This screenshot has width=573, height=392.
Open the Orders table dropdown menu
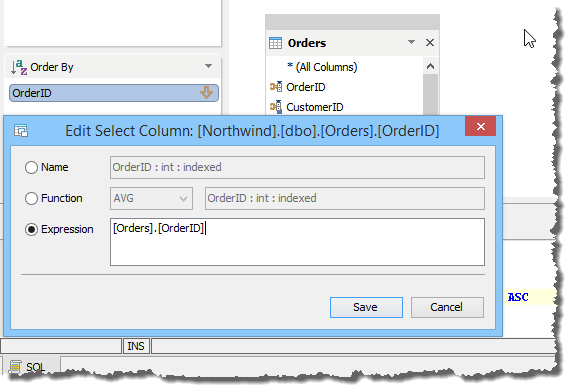(x=411, y=42)
